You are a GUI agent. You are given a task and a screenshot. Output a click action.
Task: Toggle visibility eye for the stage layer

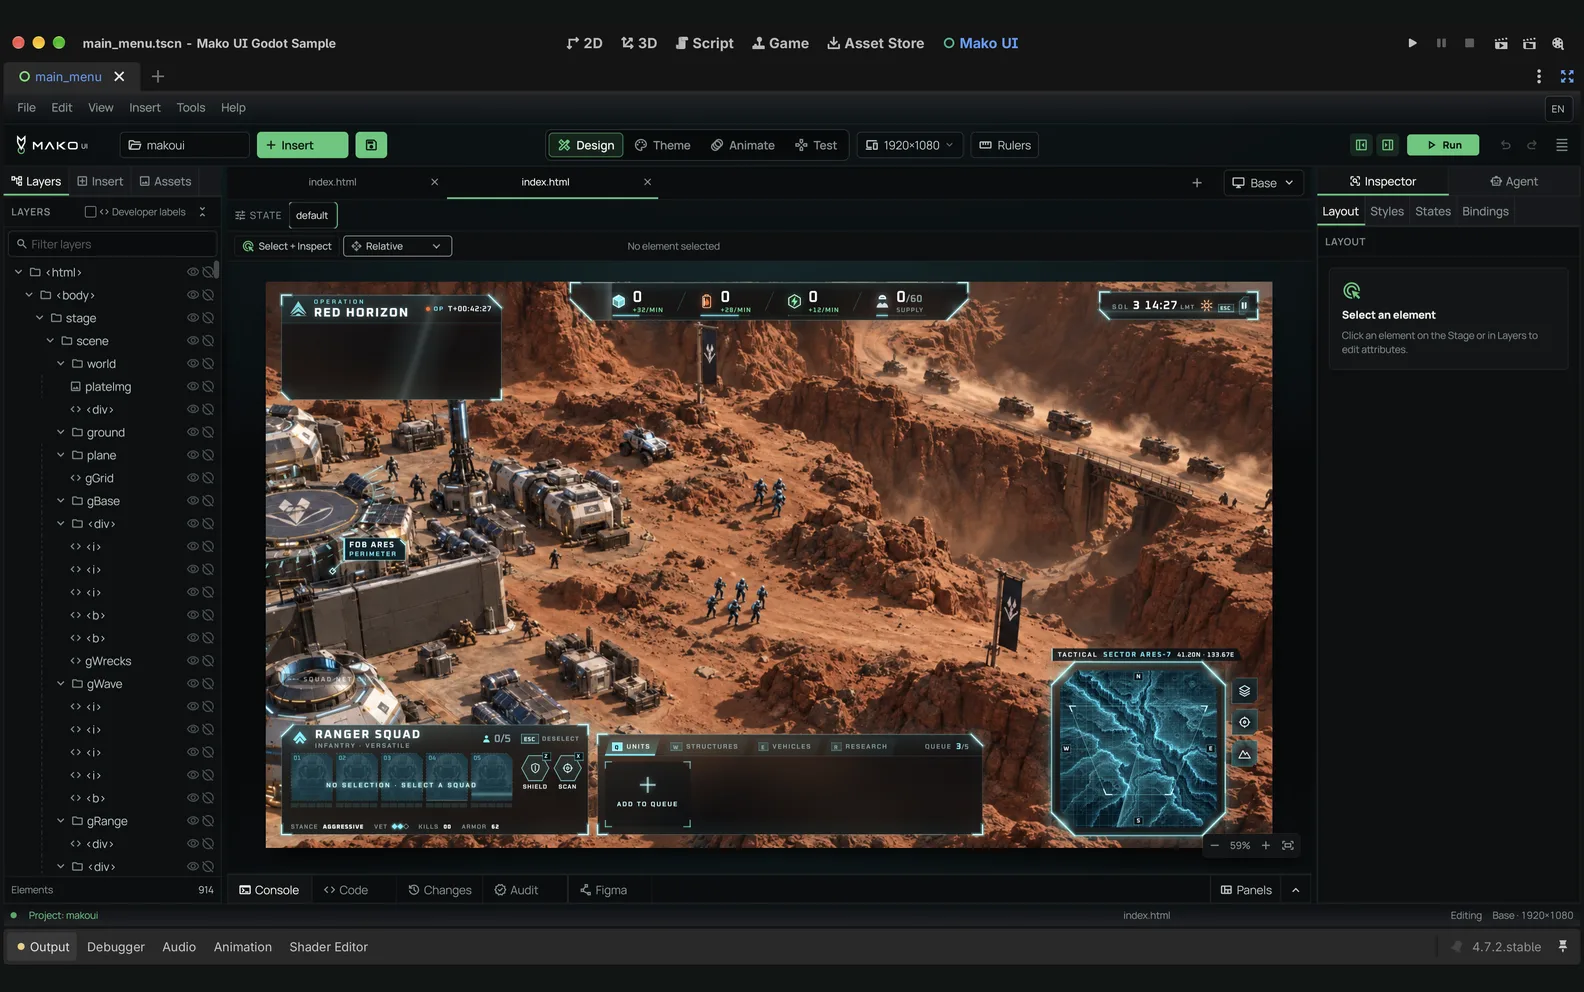coord(192,318)
